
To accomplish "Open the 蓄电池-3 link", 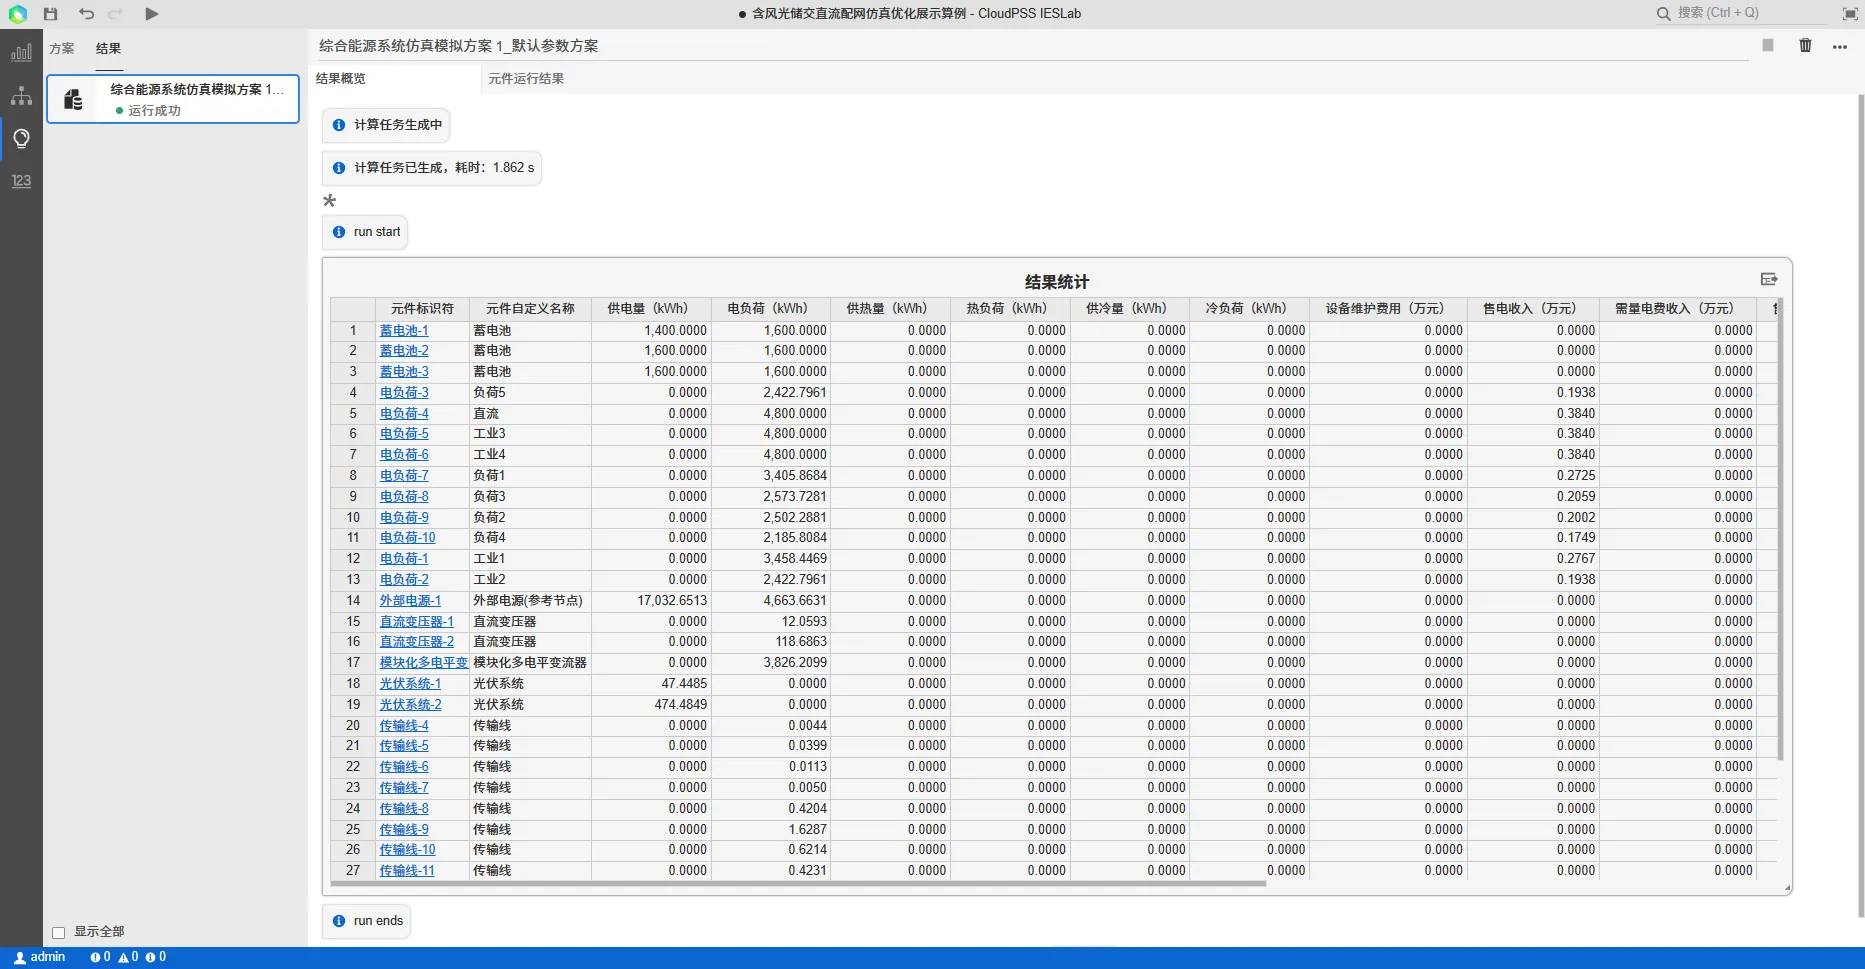I will pos(404,372).
